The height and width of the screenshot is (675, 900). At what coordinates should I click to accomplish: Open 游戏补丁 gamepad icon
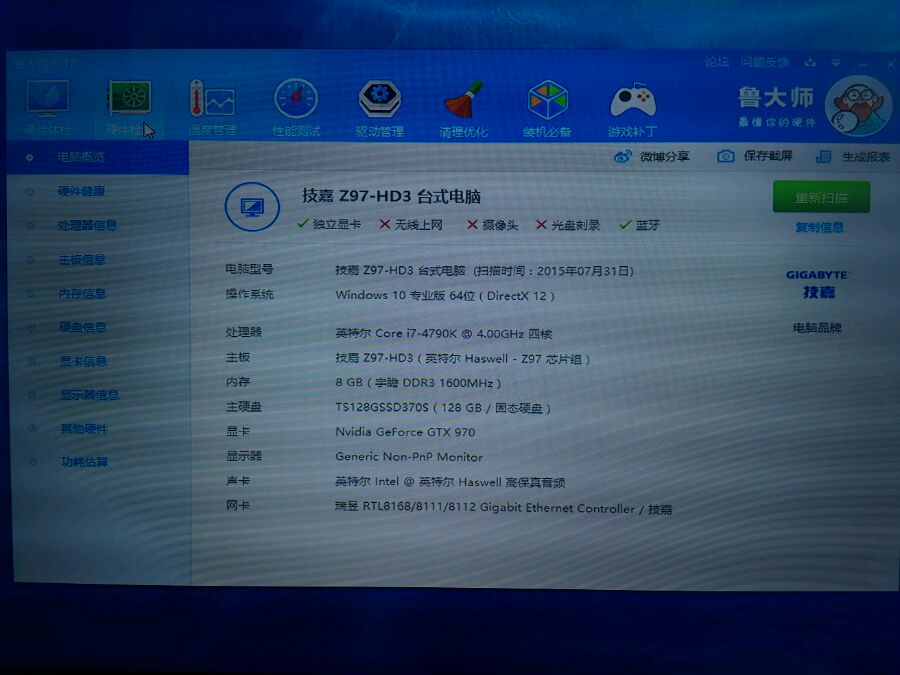point(633,100)
